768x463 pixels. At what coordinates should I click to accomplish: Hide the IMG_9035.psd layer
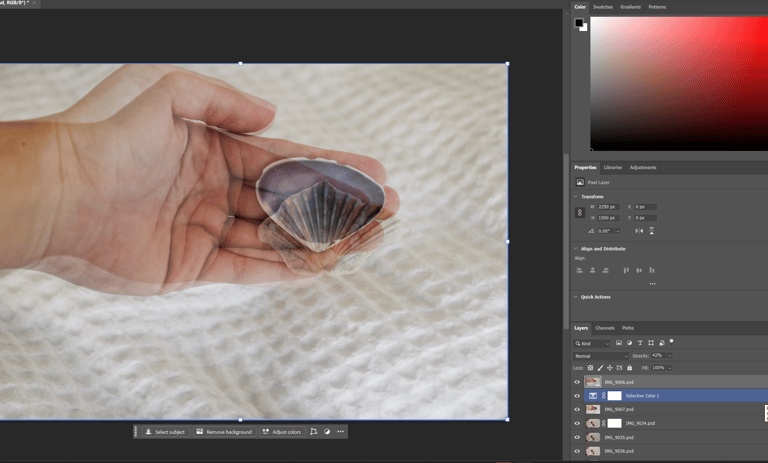577,437
